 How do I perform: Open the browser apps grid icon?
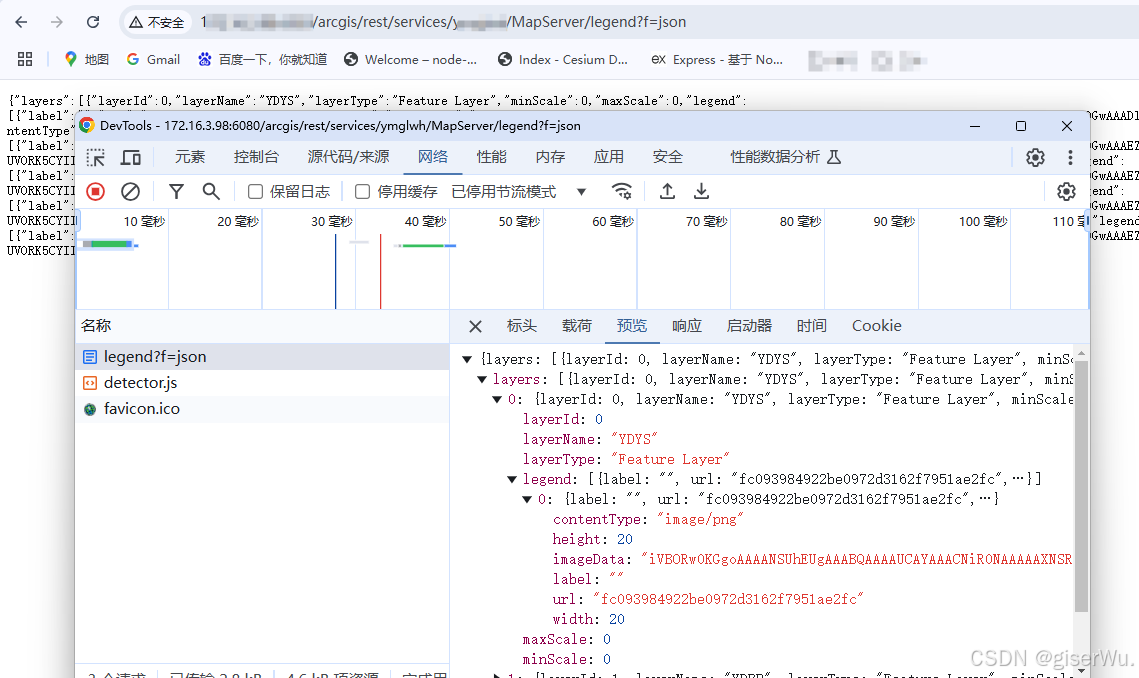click(x=25, y=60)
